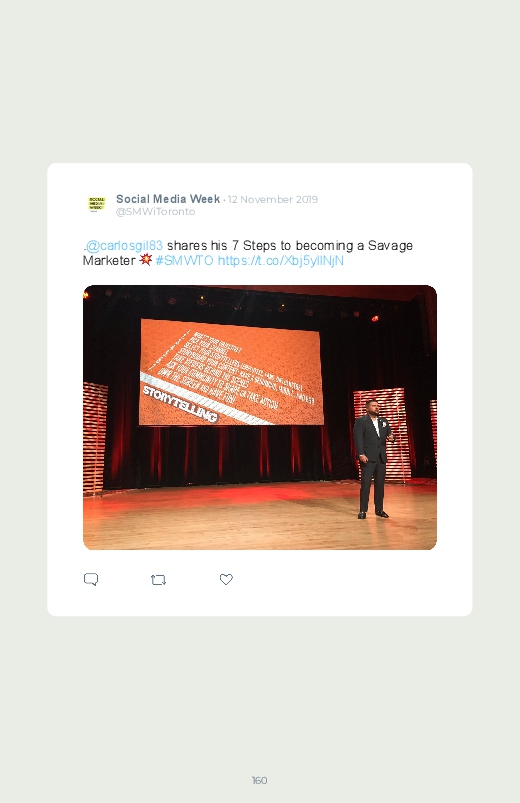Click the STORYTELLING heading on the slide
This screenshot has height=803, width=520.
point(180,404)
